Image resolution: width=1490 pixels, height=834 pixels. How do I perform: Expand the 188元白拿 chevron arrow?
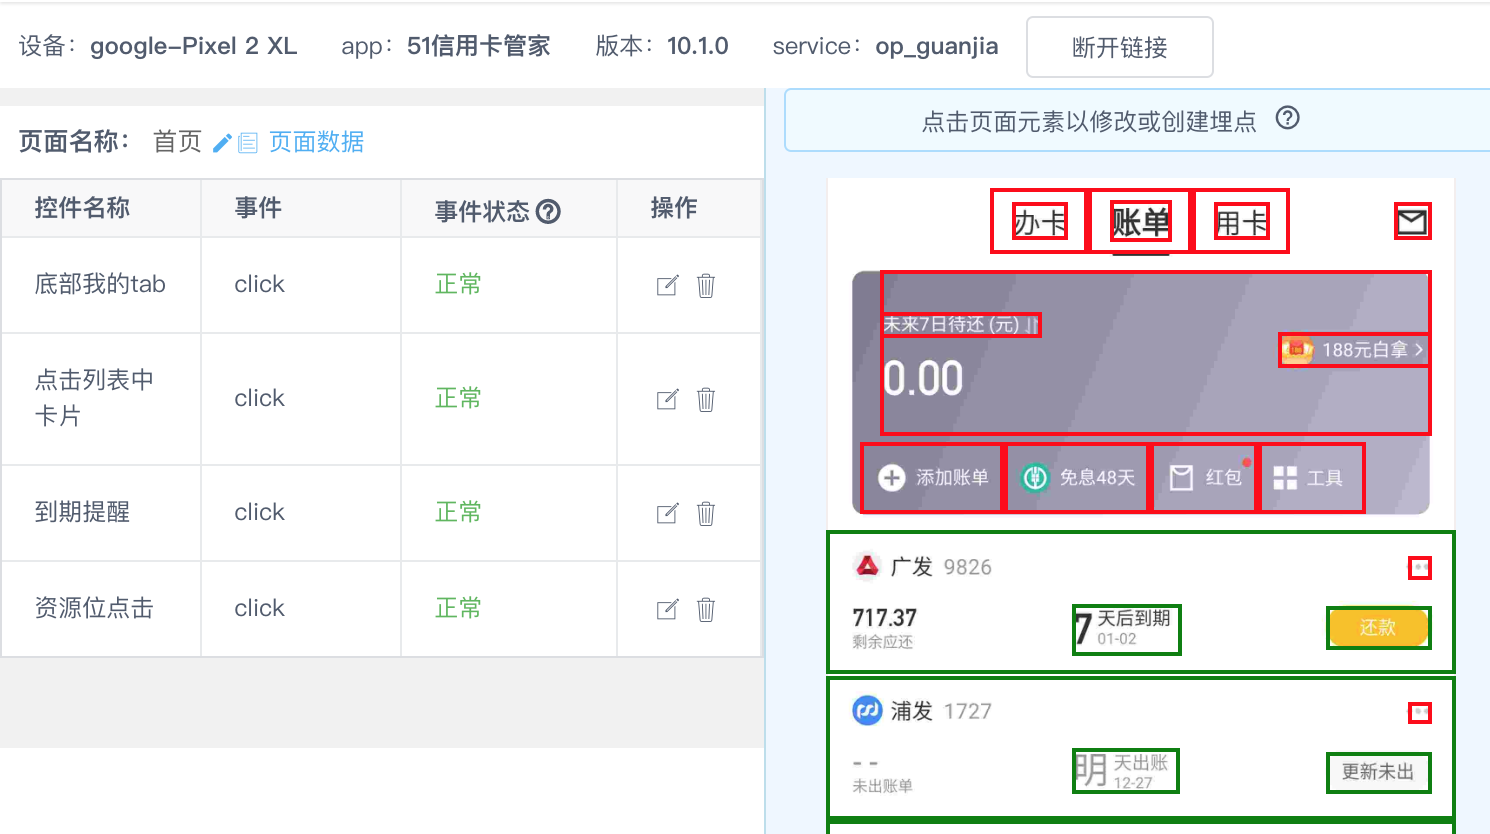1418,350
